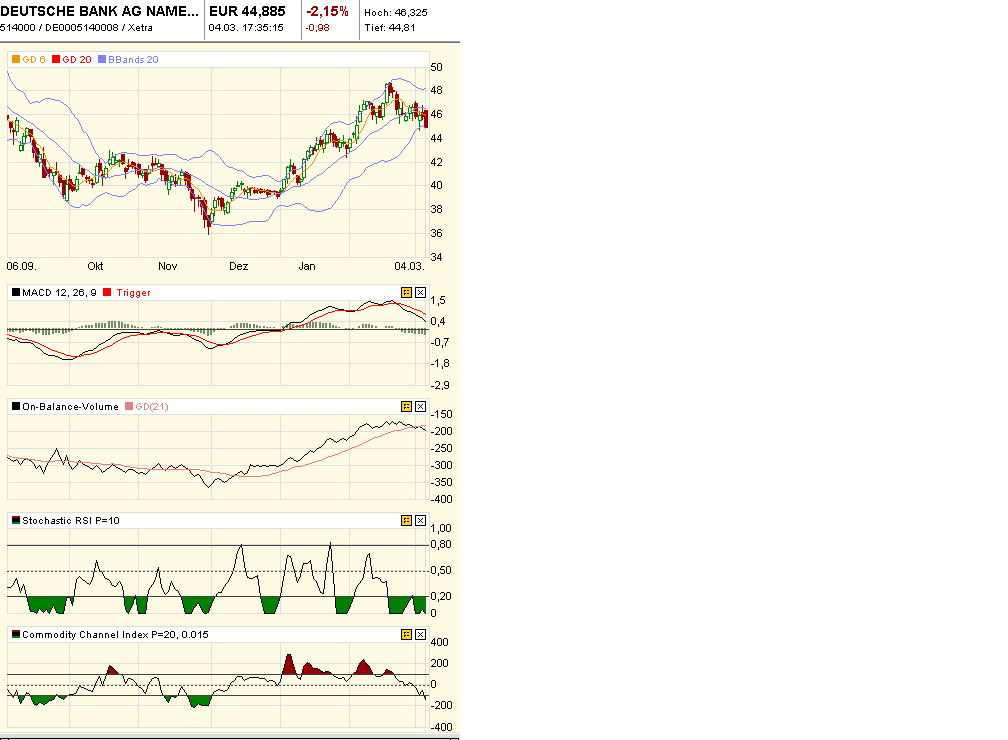Click the MACD 12, 26, 9 legend icon

pyautogui.click(x=14, y=293)
